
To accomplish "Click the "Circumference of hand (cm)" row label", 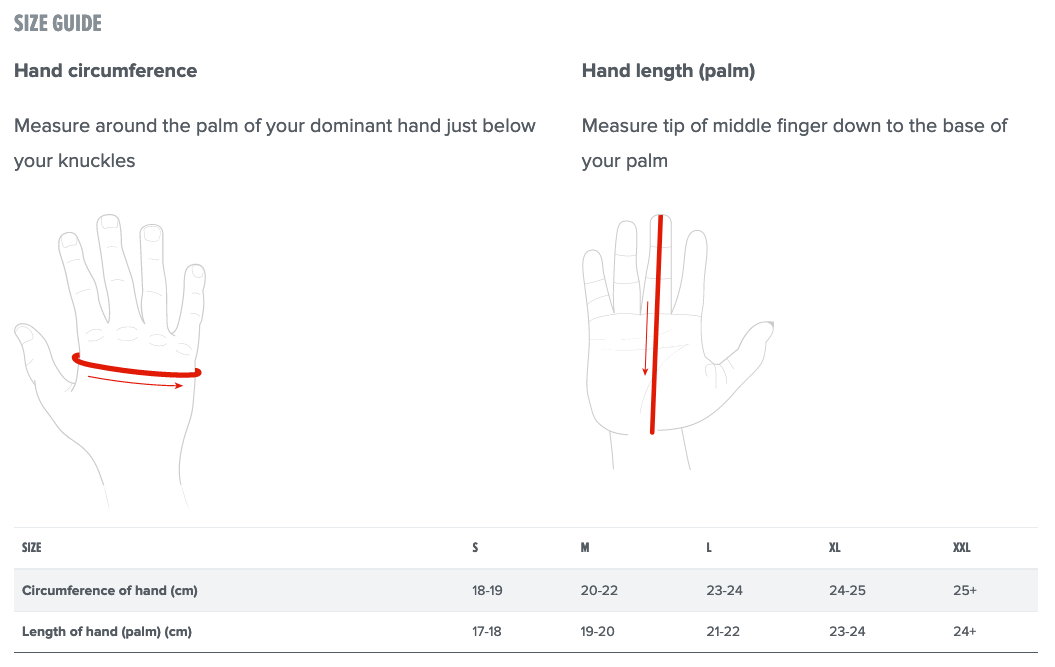I will coord(110,590).
